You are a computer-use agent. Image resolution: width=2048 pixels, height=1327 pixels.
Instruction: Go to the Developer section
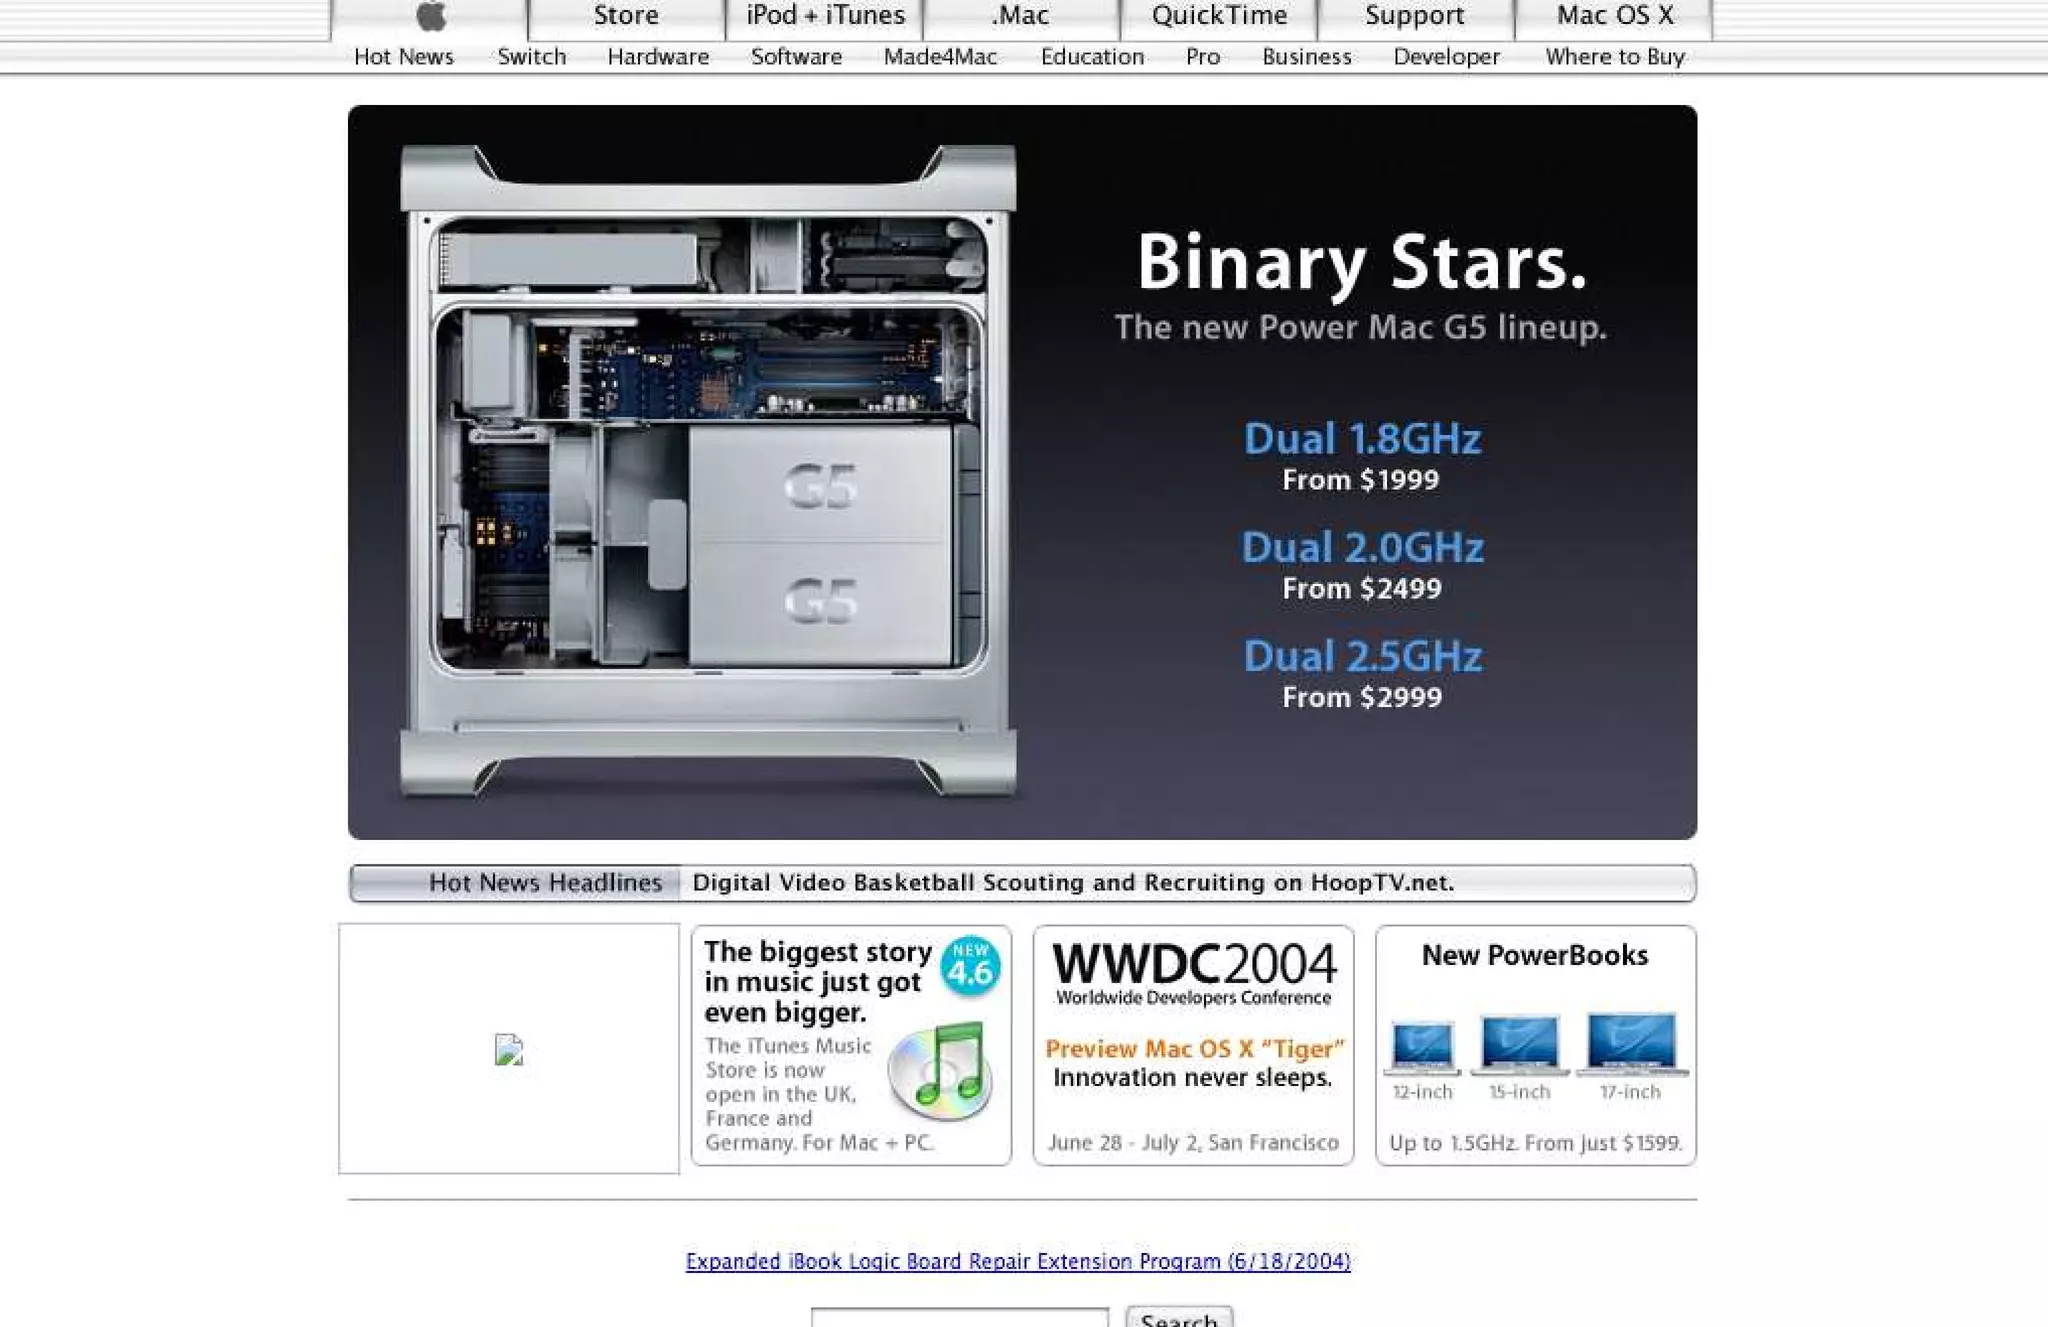pyautogui.click(x=1447, y=57)
